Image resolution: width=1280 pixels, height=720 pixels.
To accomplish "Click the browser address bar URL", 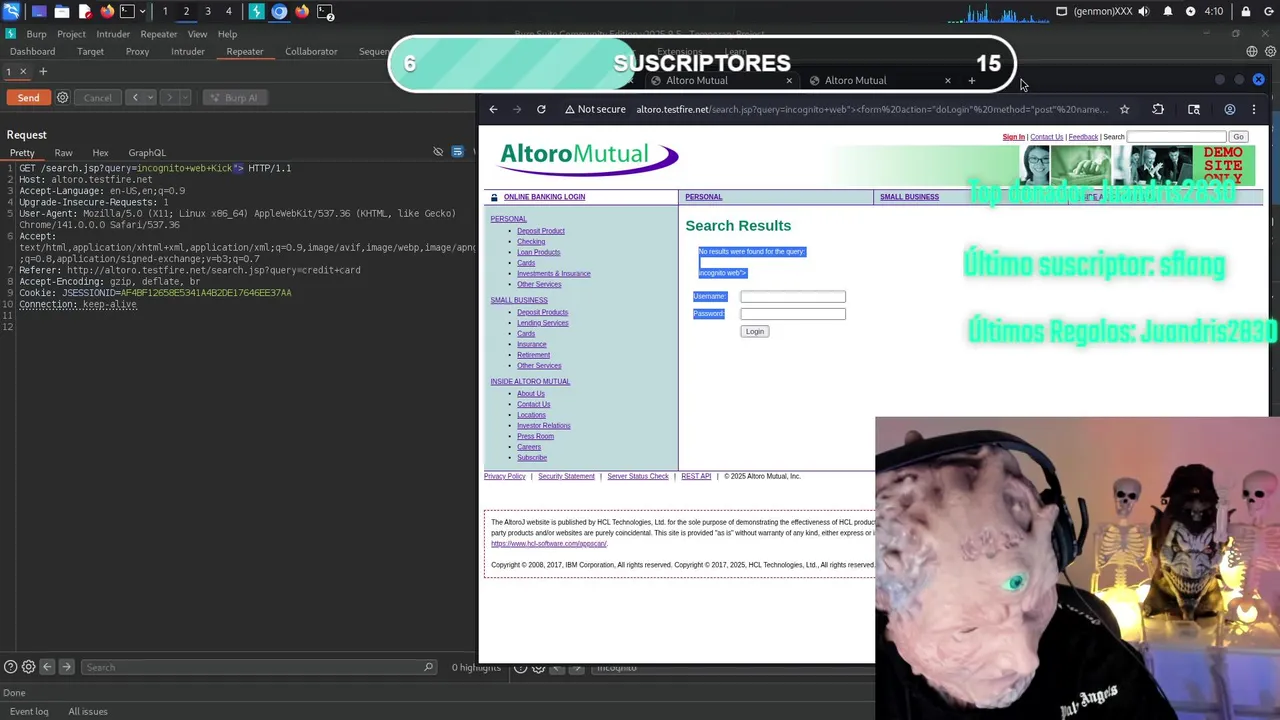I will 870,109.
